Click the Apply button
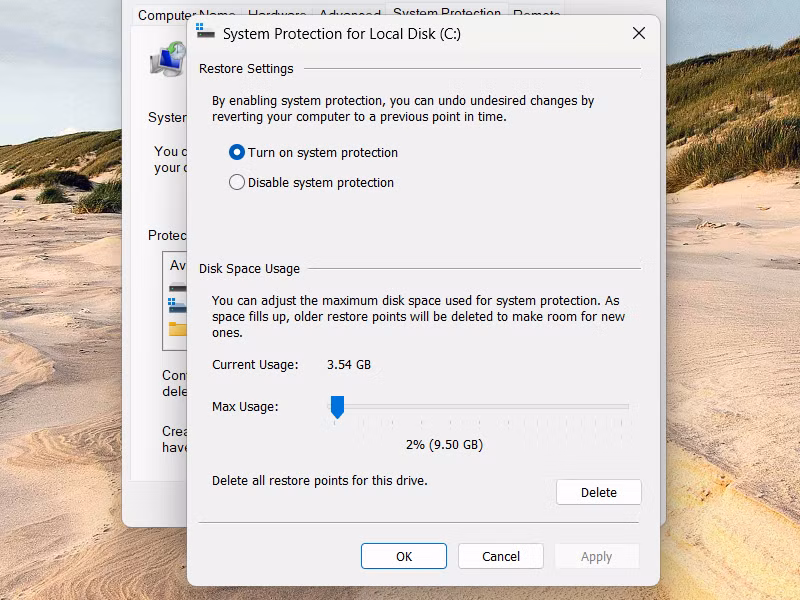Screen dimensions: 800x600 click(596, 557)
